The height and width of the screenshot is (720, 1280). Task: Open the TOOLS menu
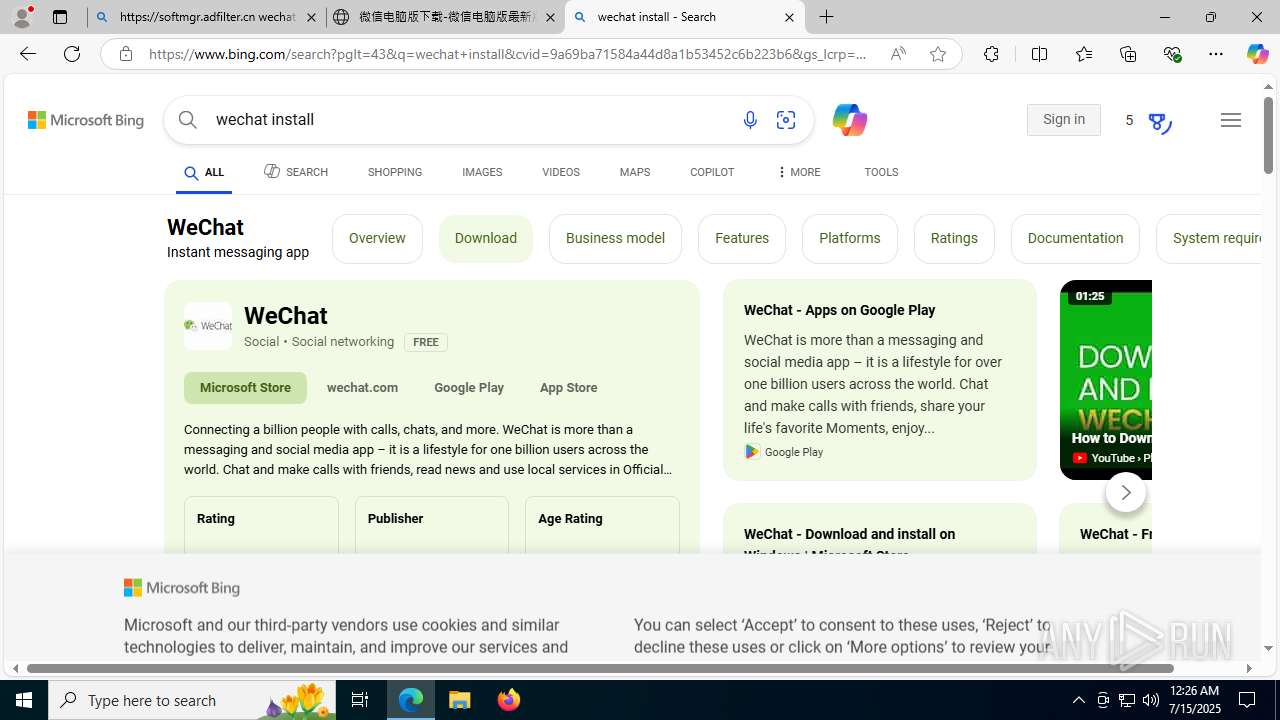pyautogui.click(x=881, y=172)
